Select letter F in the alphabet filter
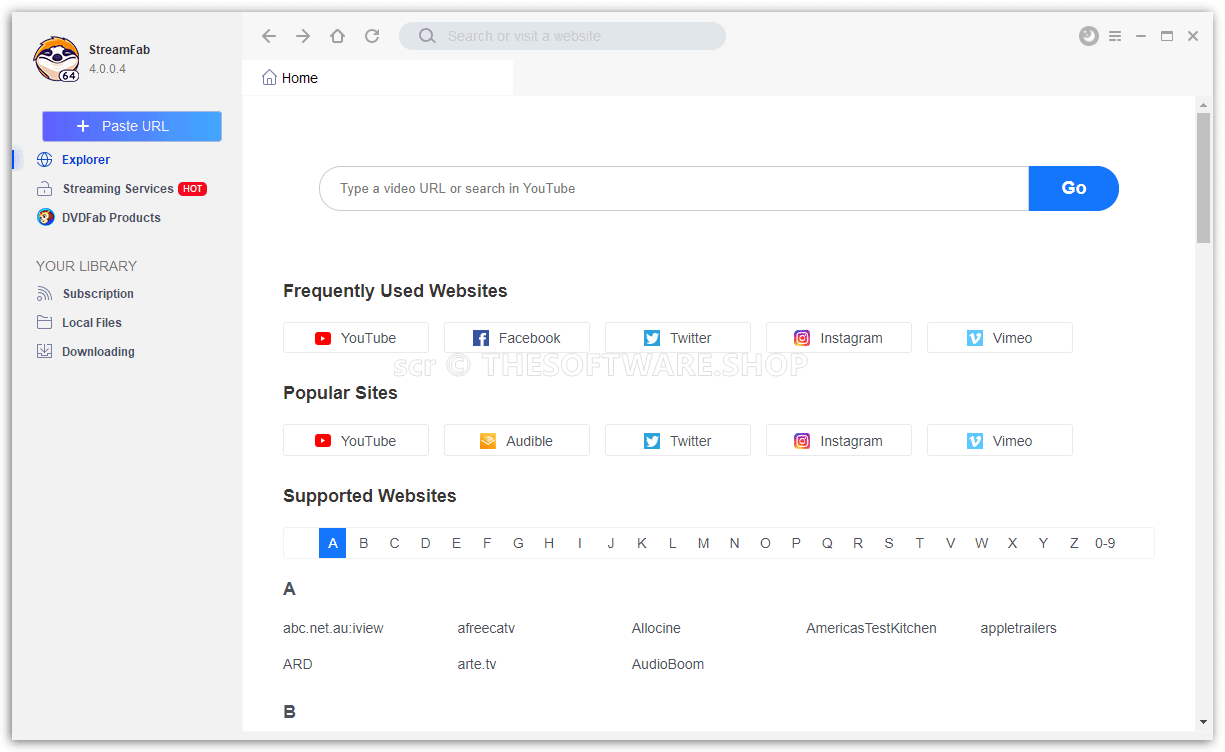Image resolution: width=1225 pixels, height=752 pixels. coord(487,543)
